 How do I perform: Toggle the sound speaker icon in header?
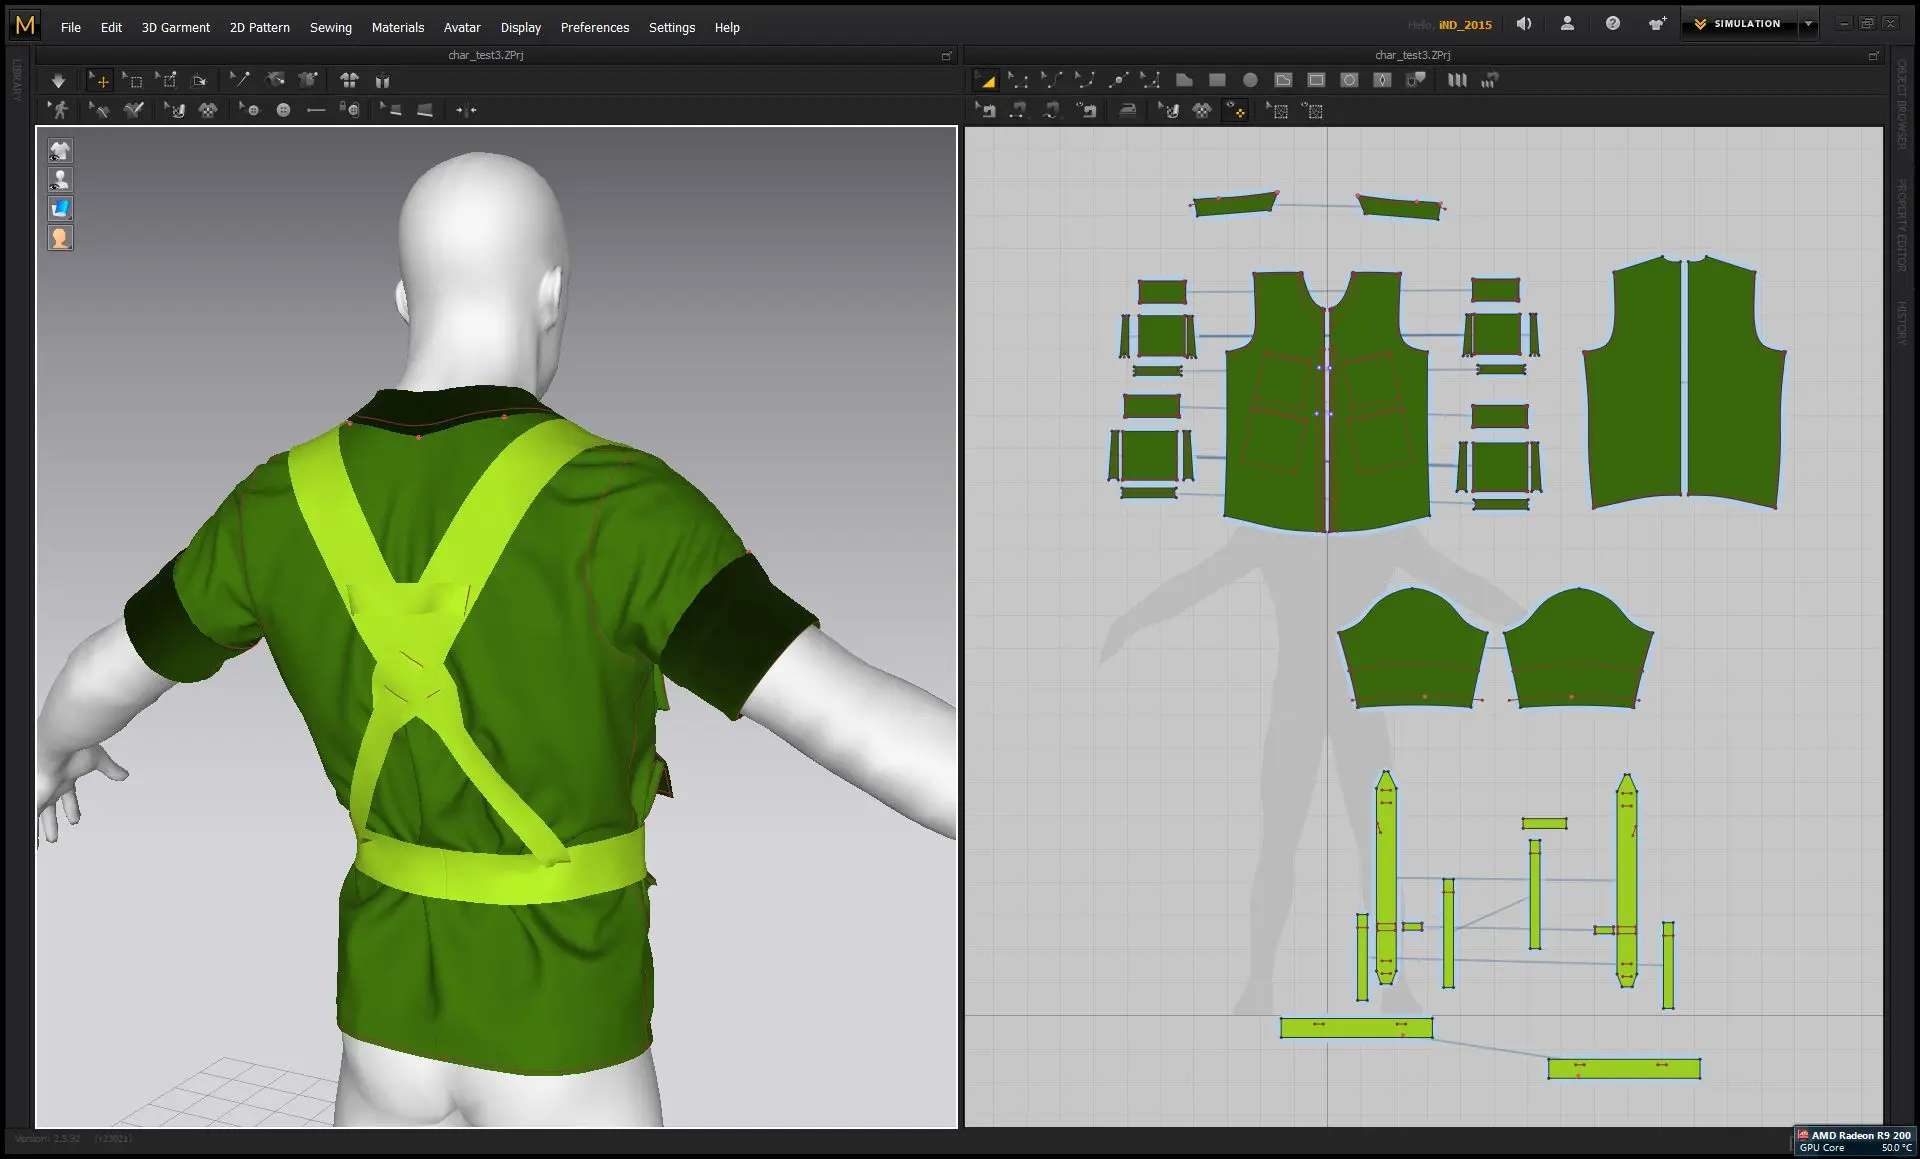(1523, 24)
